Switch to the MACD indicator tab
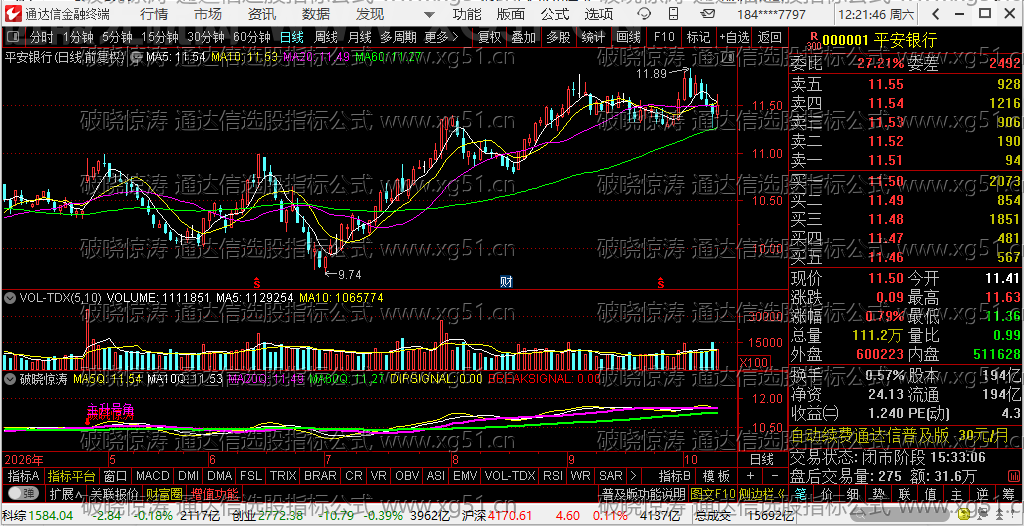Viewport: 1024px width, 526px height. [x=153, y=476]
